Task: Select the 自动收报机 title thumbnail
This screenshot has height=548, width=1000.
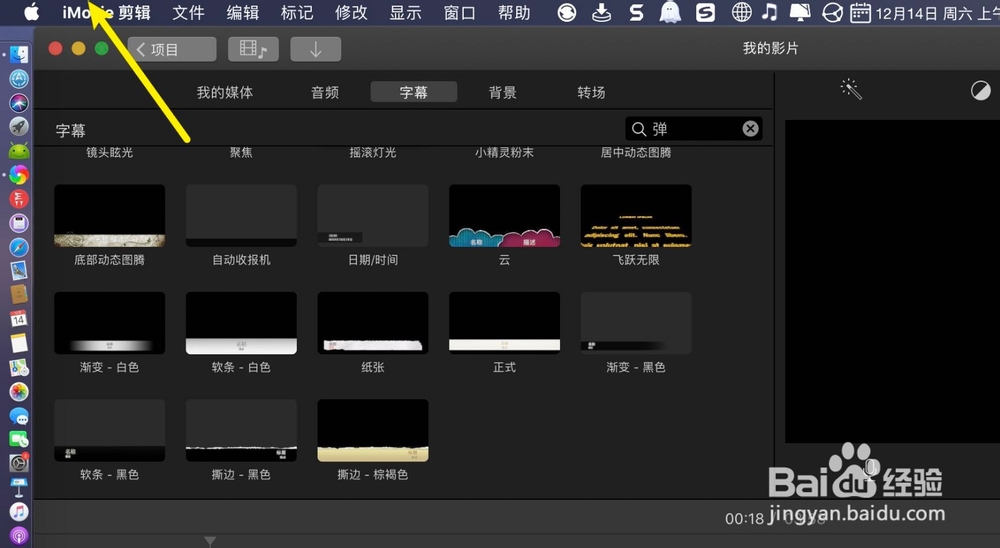Action: click(x=241, y=216)
